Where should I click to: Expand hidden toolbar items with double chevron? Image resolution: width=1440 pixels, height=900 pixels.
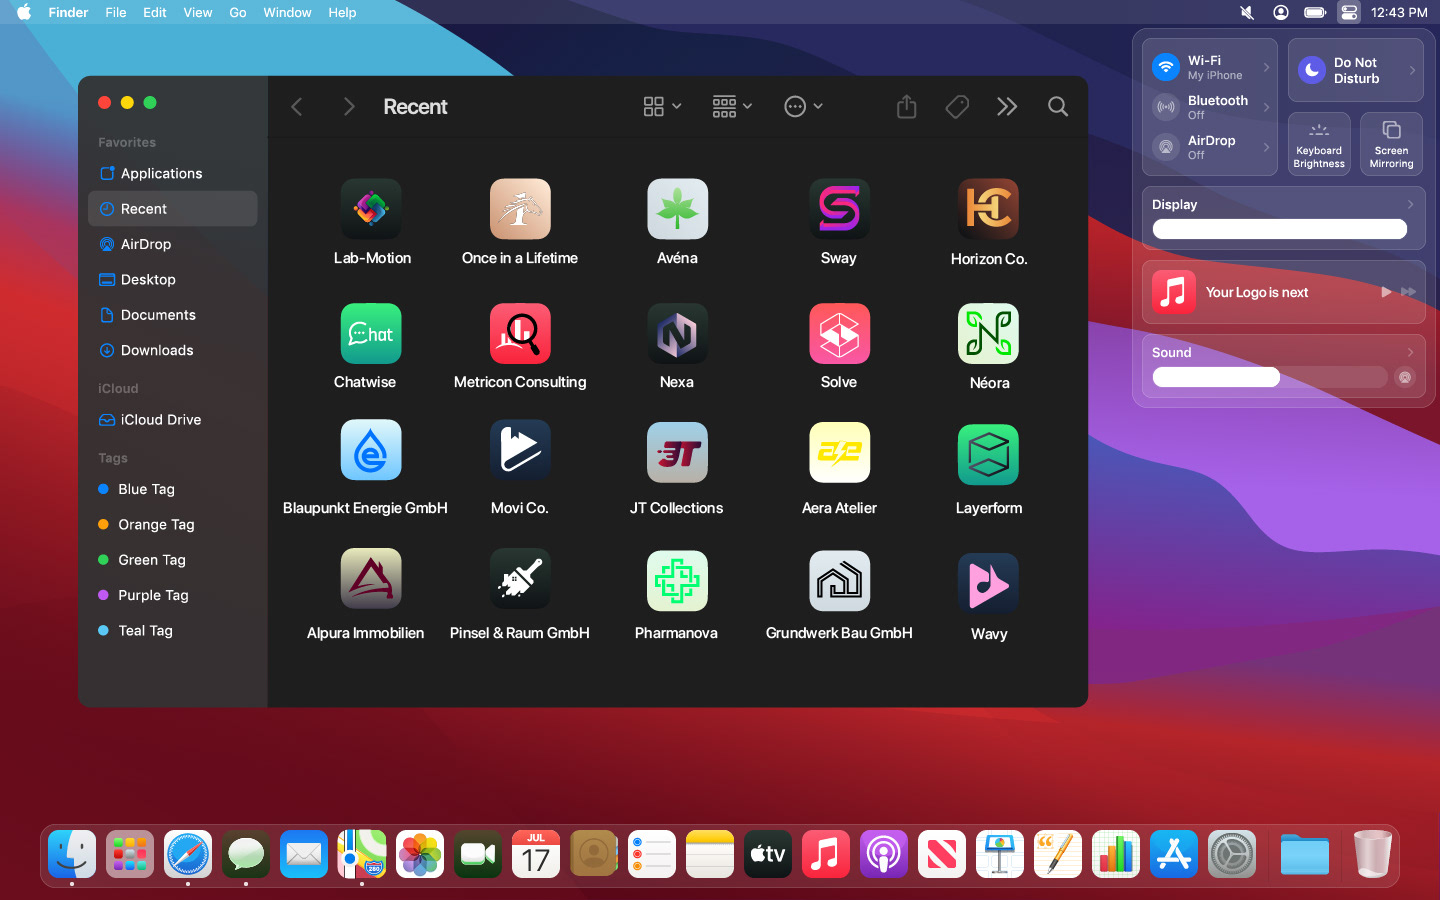pyautogui.click(x=1007, y=106)
